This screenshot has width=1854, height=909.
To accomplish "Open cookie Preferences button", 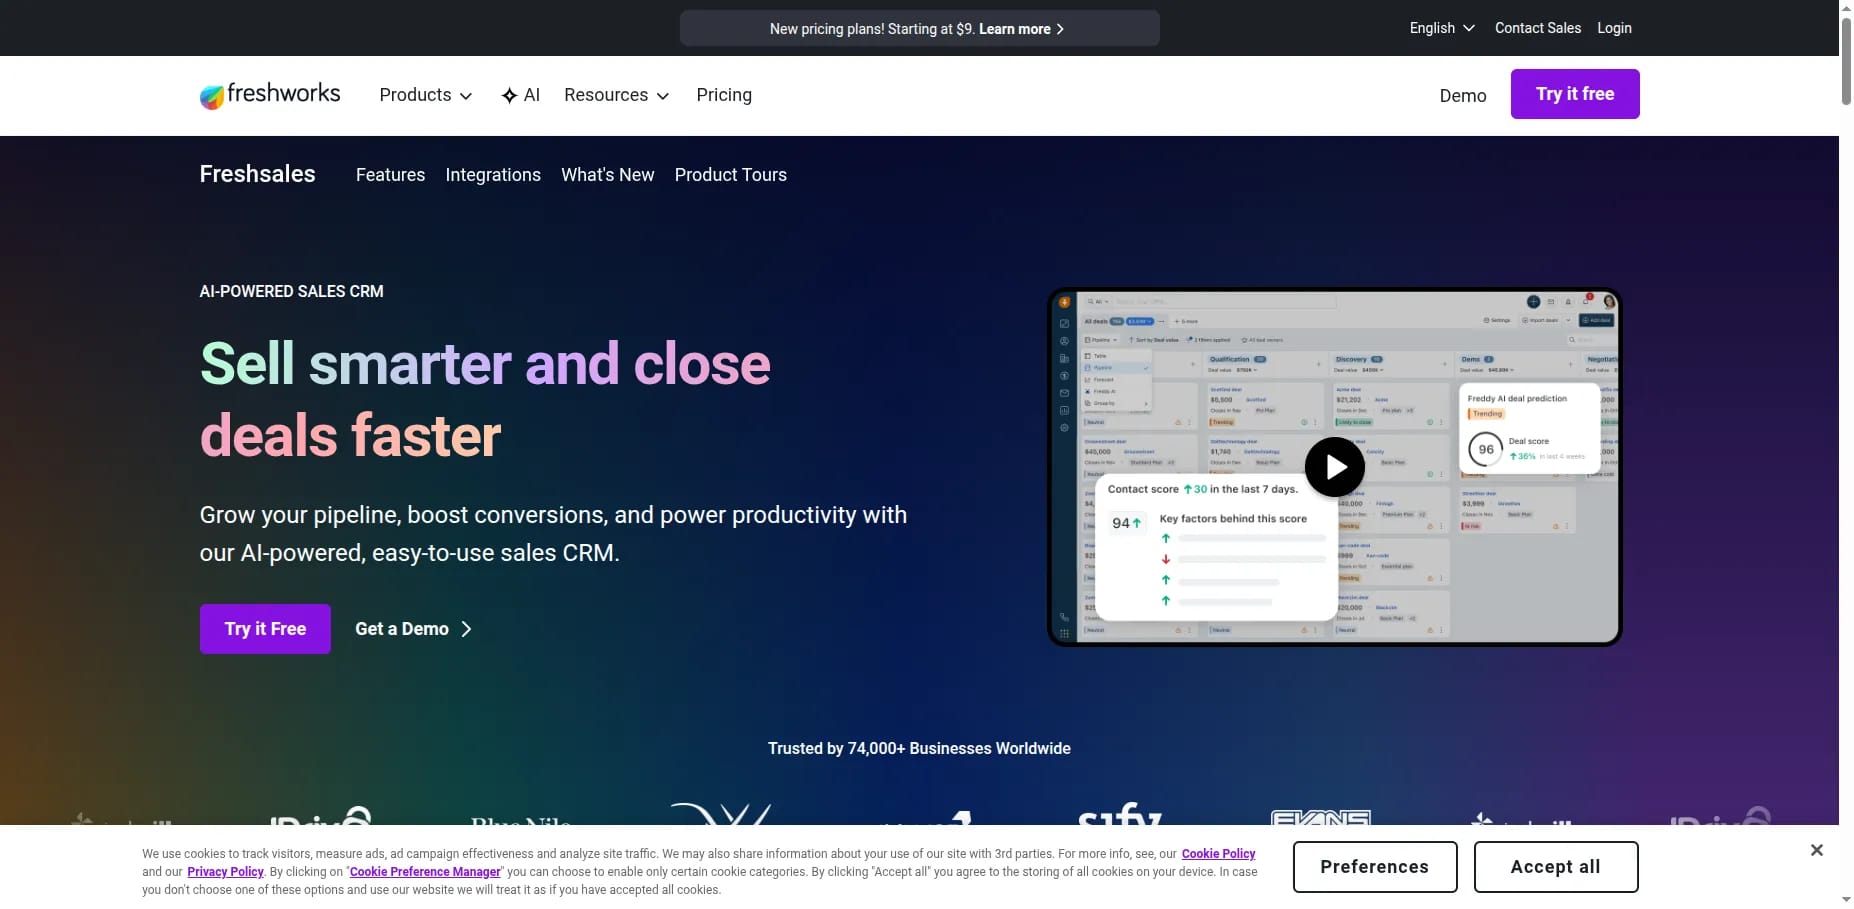I will (1374, 867).
